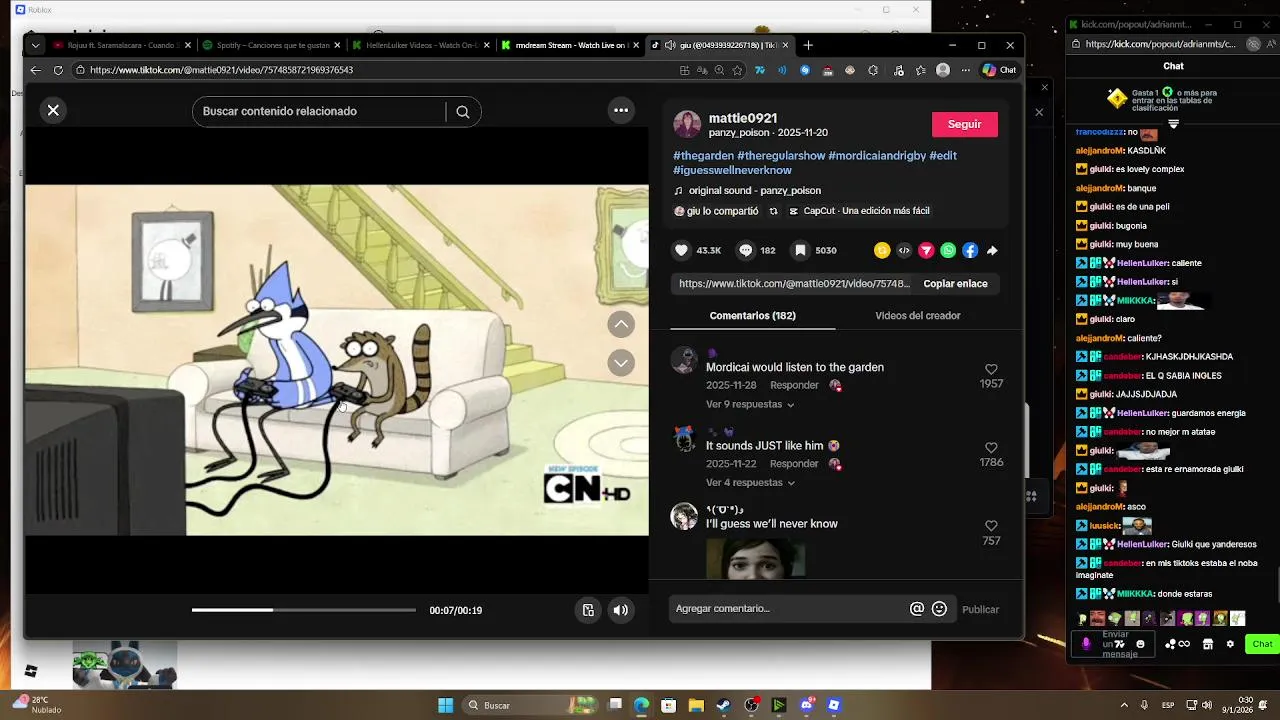The width and height of the screenshot is (1280, 720).
Task: Toggle the floating player mode icon
Action: pyautogui.click(x=588, y=610)
